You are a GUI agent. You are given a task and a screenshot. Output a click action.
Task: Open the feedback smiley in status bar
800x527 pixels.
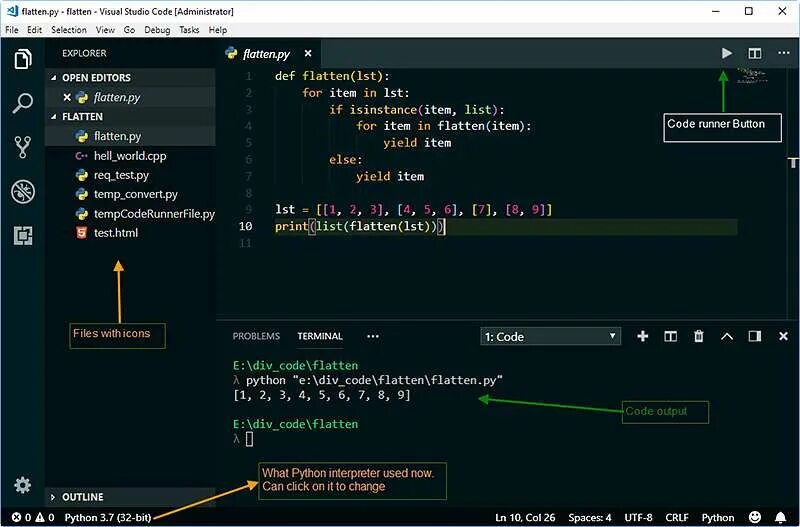click(x=755, y=517)
